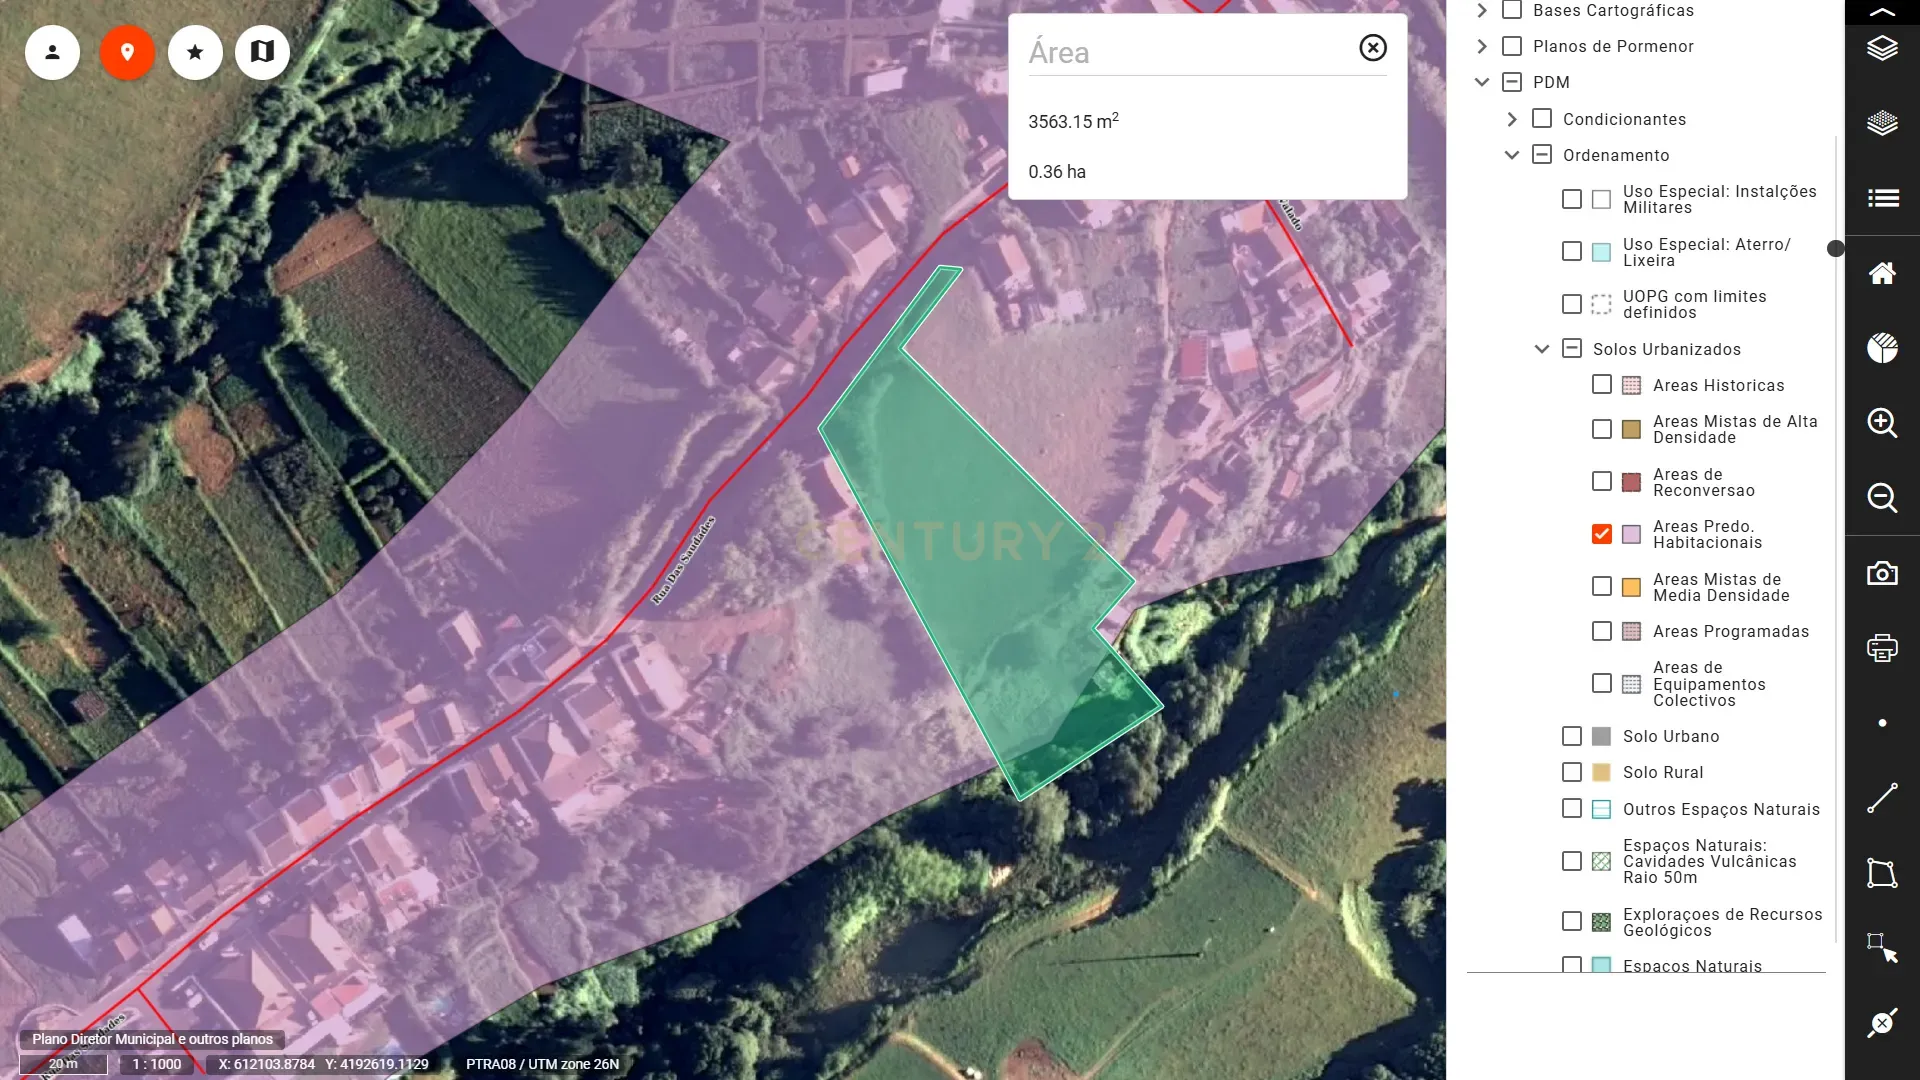Click the map view button

point(262,52)
